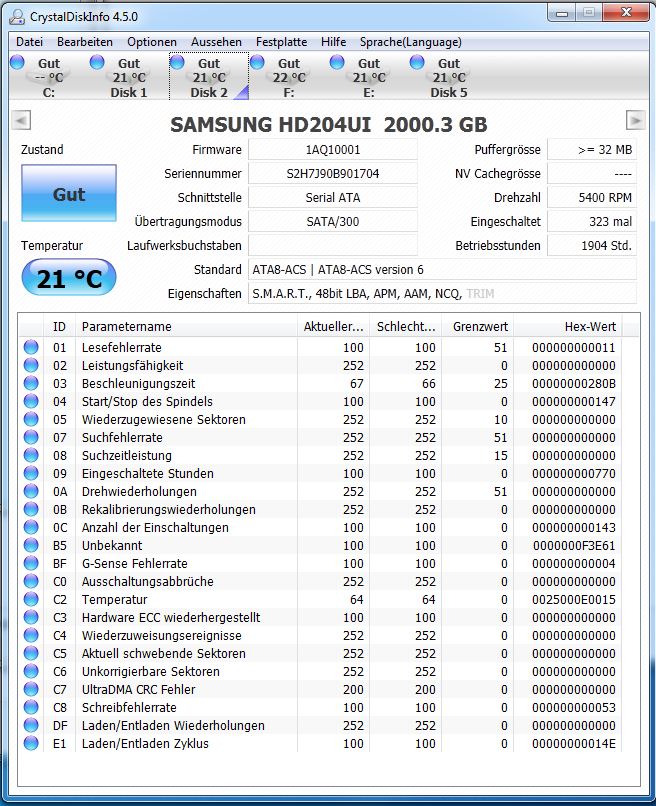The height and width of the screenshot is (806, 656).
Task: Click the ID column header
Action: pyautogui.click(x=60, y=326)
